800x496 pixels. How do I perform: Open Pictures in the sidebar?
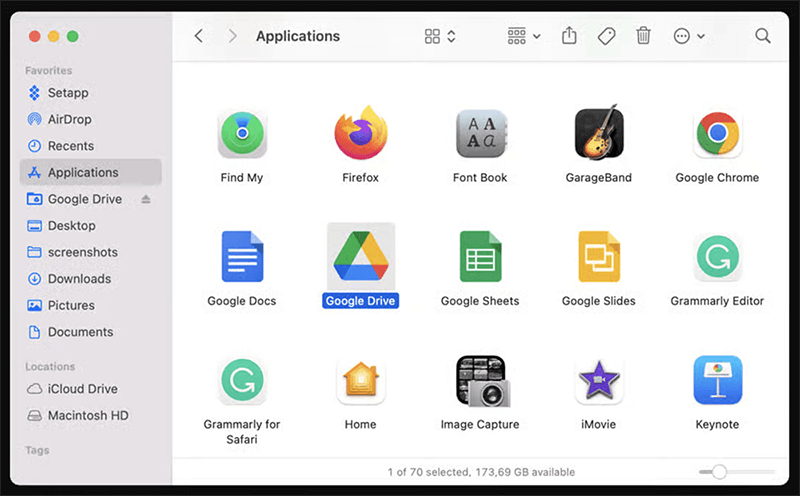91,305
